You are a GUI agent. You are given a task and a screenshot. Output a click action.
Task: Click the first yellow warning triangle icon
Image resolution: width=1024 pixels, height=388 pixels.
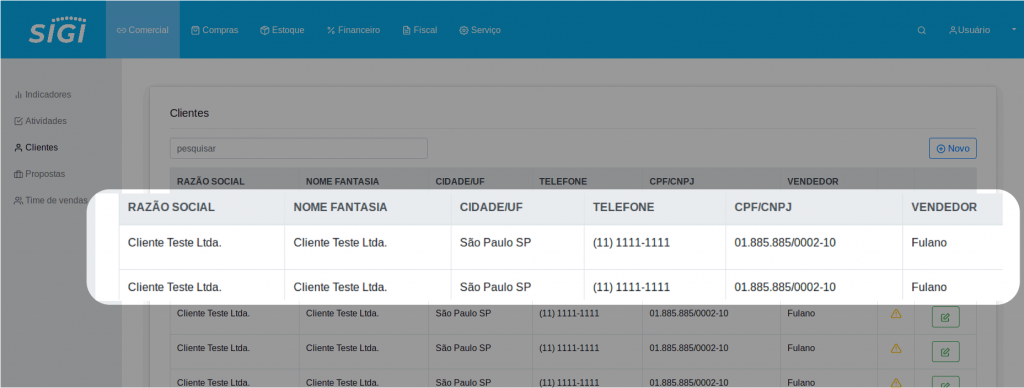(896, 314)
